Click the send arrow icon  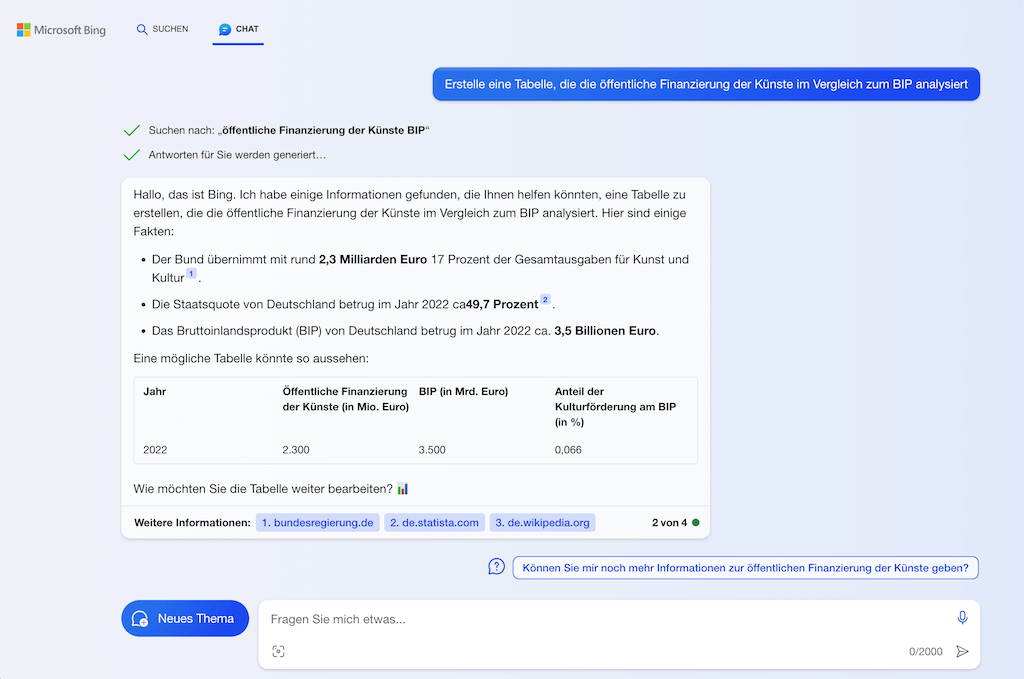tap(962, 651)
